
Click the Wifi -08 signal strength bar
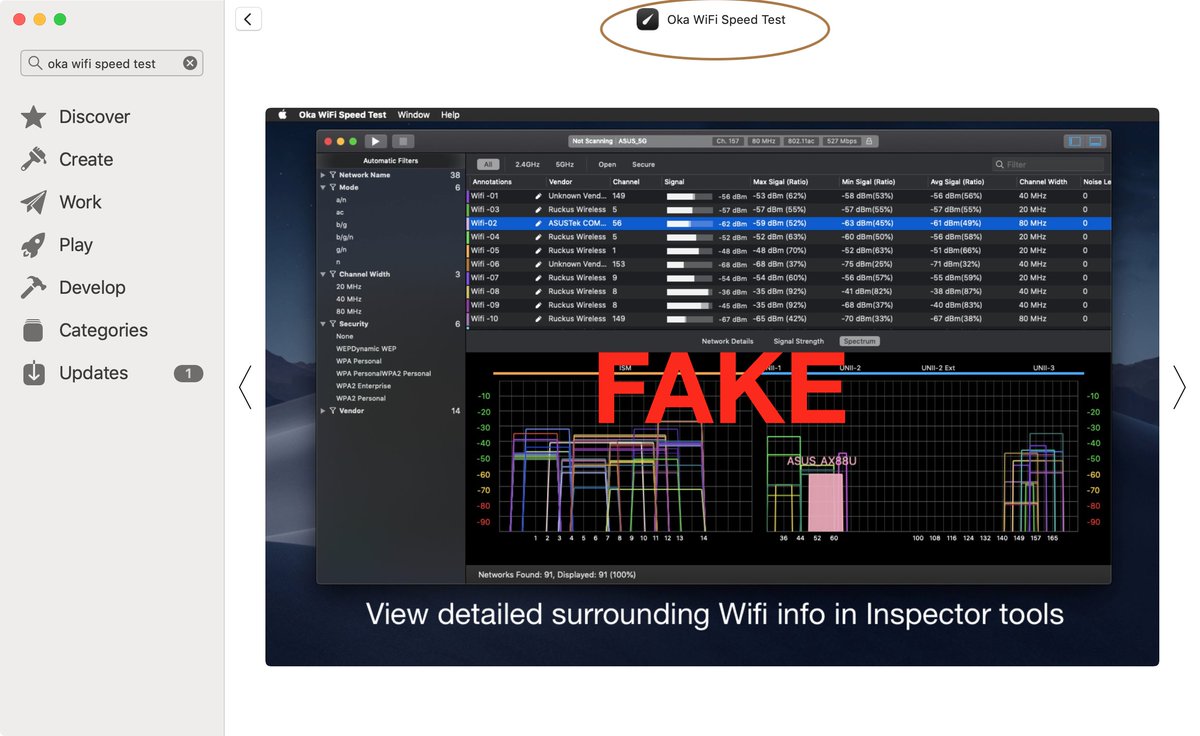[689, 292]
